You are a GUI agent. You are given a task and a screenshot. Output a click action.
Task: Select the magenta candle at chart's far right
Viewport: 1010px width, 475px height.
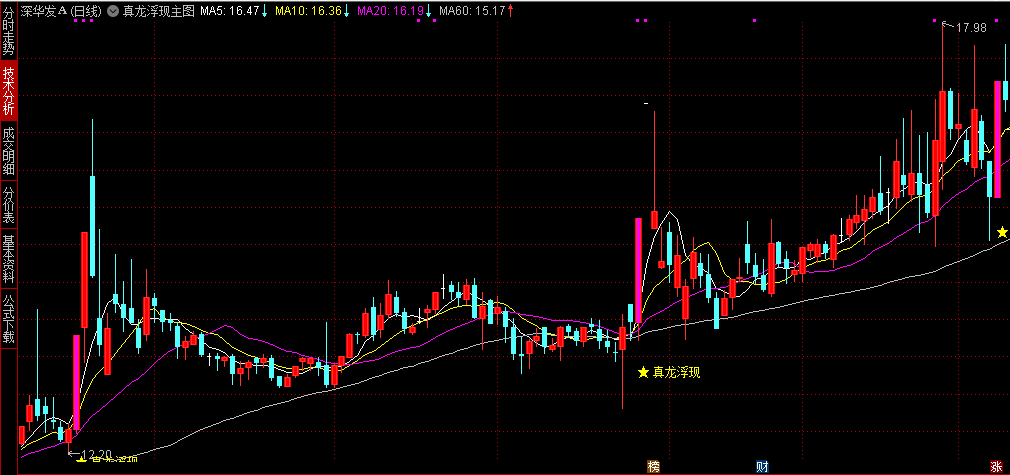coord(998,140)
